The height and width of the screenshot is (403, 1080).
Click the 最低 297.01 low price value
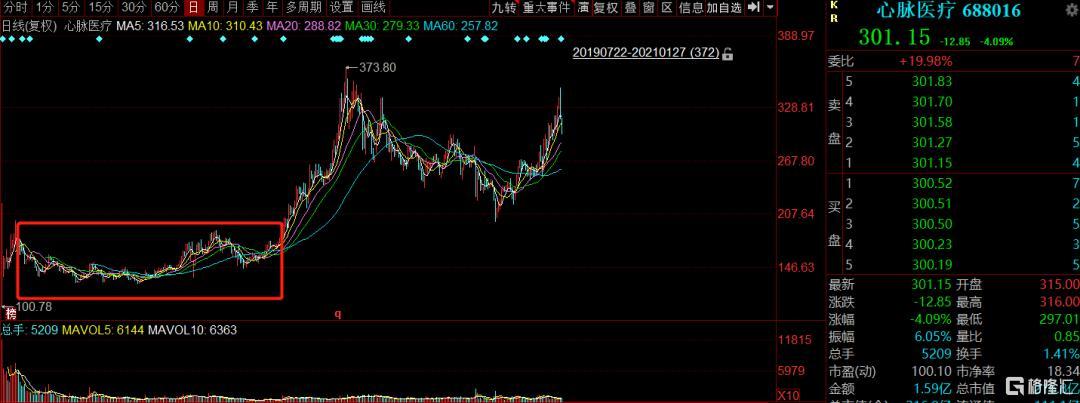pyautogui.click(x=1058, y=319)
